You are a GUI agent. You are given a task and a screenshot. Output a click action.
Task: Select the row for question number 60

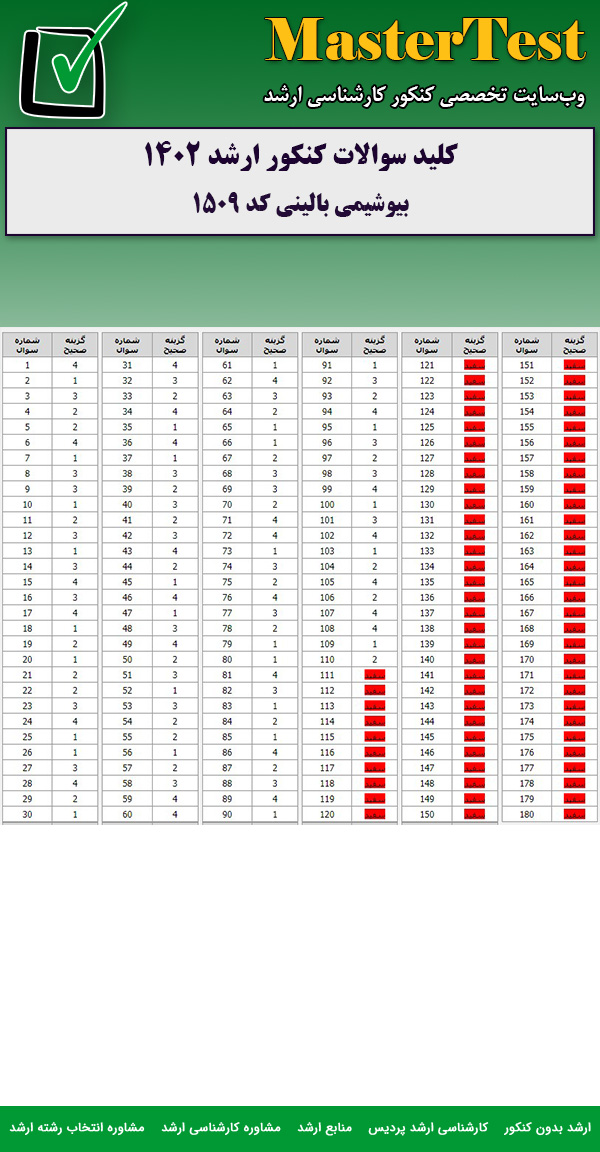[x=150, y=815]
